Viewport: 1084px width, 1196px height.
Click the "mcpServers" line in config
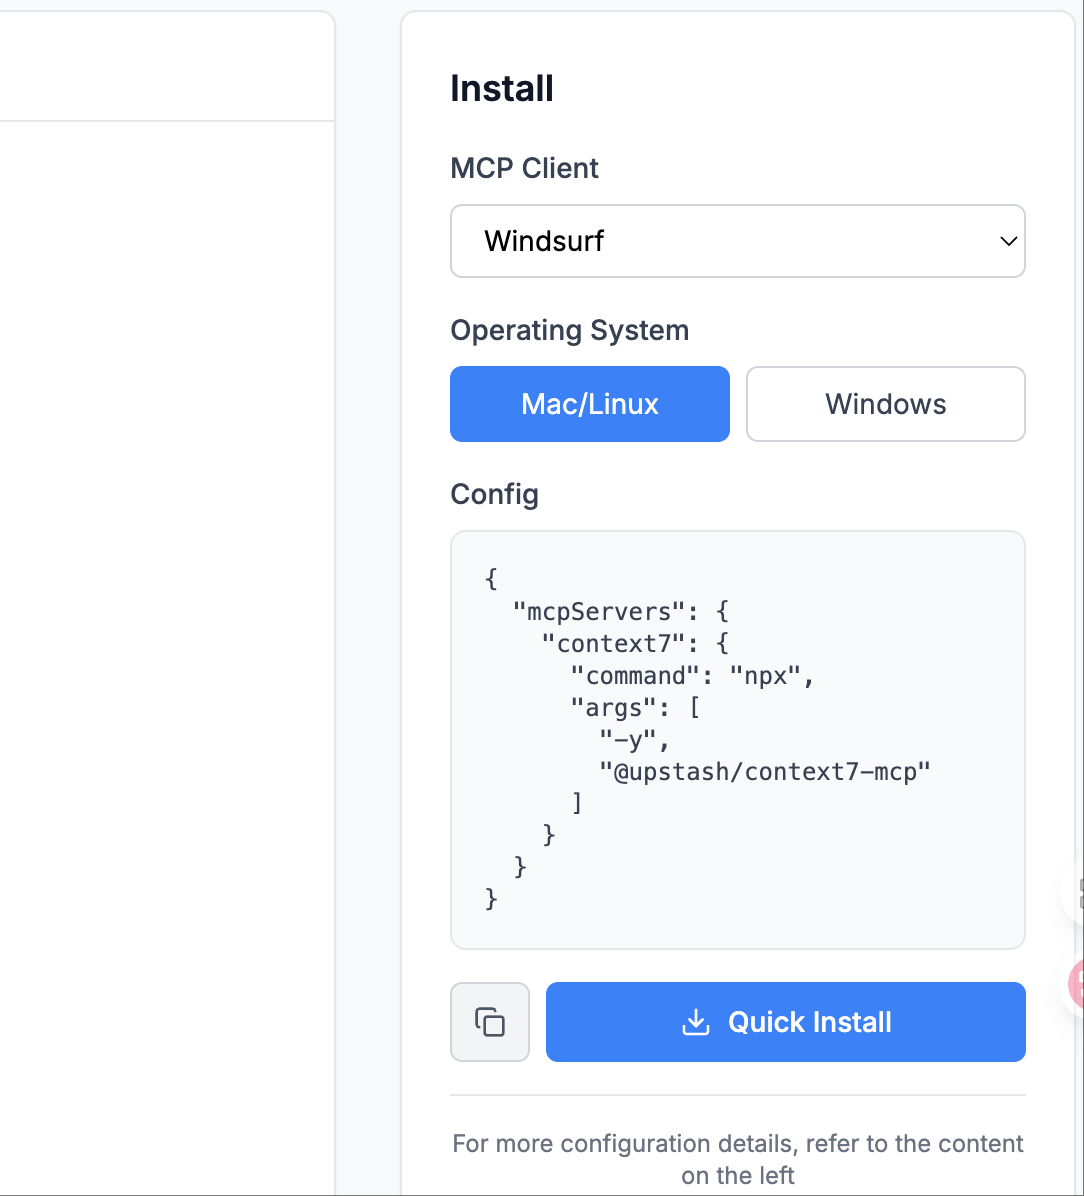[621, 612]
